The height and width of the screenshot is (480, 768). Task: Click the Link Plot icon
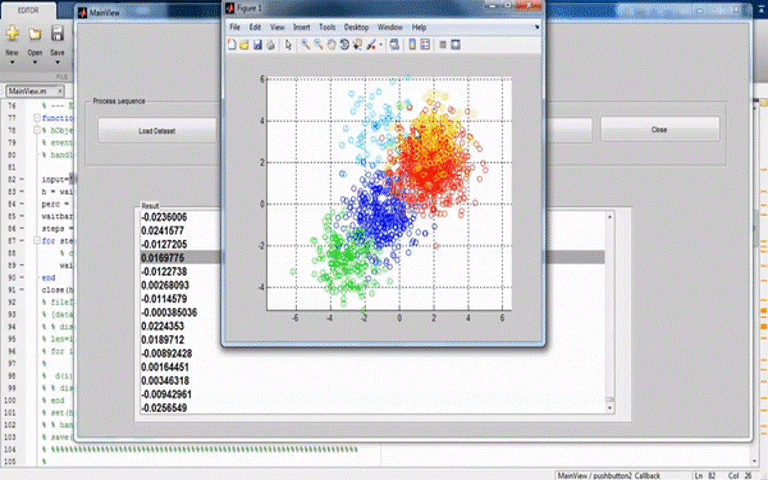[x=394, y=45]
